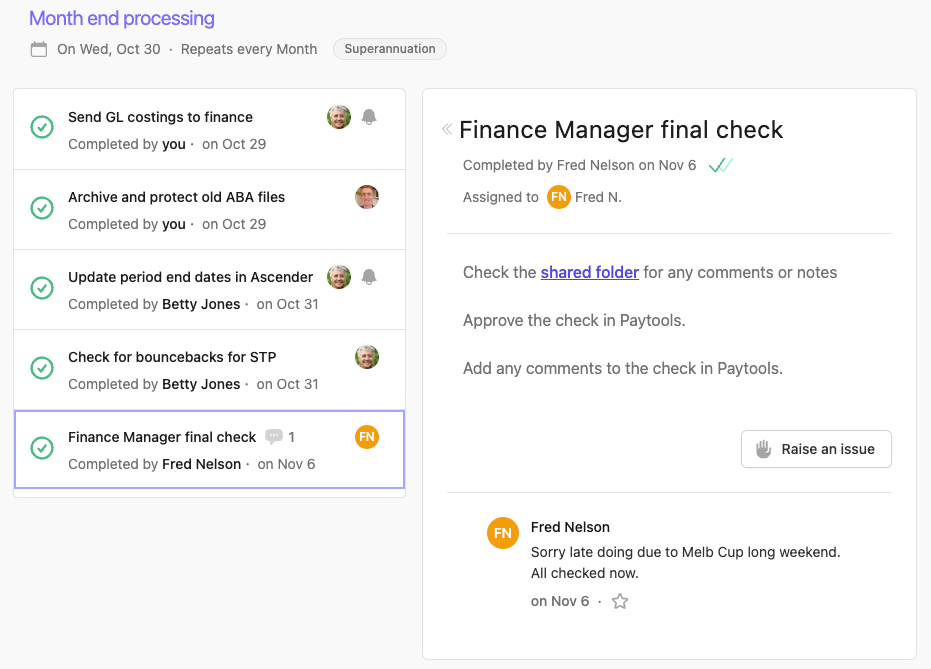Screen dimensions: 931x669
Task: Click FN avatar beside Fred Nelson's comment
Action: pyautogui.click(x=503, y=533)
